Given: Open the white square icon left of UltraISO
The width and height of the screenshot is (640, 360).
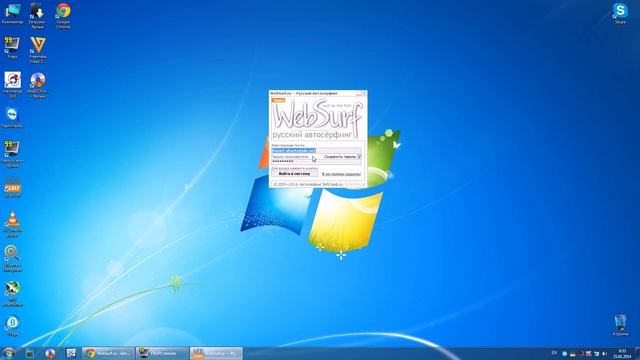Looking at the screenshot, I should point(12,85).
